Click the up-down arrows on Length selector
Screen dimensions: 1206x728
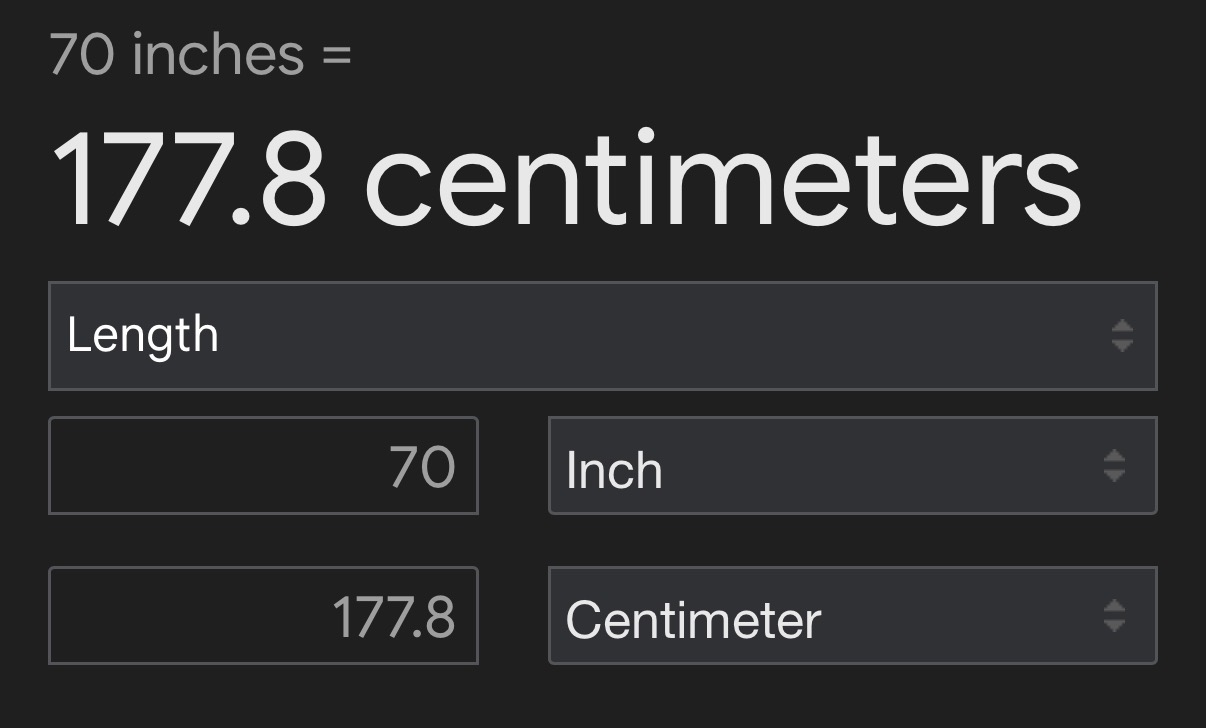coord(1122,336)
